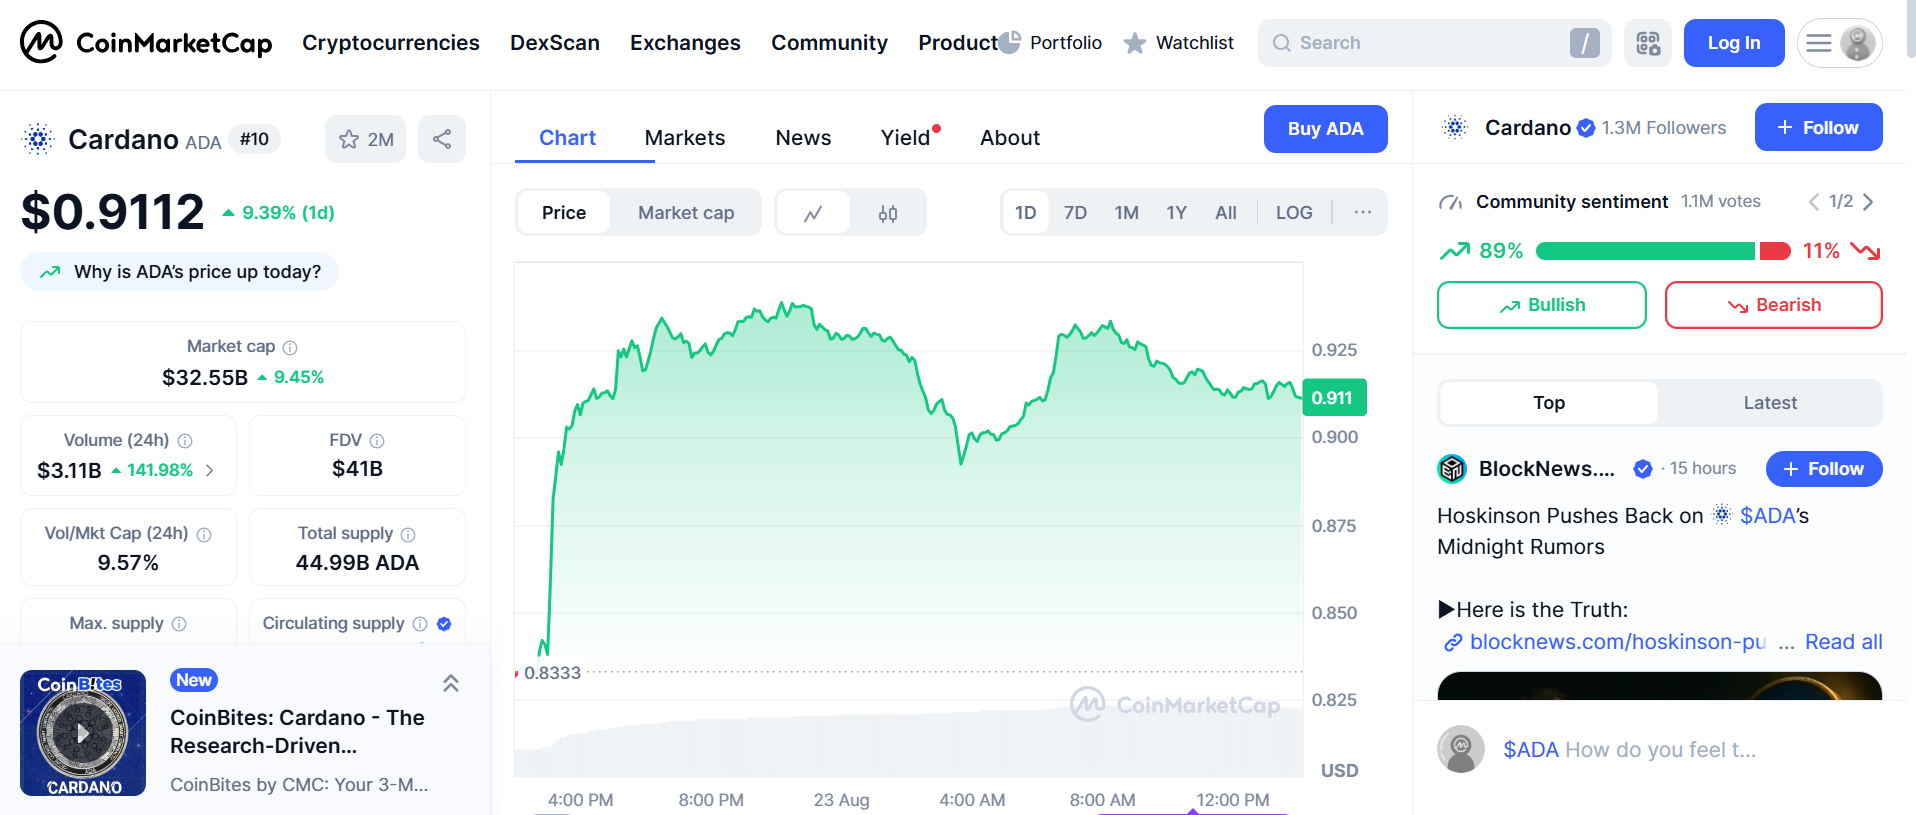Select the line chart icon

(x=813, y=213)
